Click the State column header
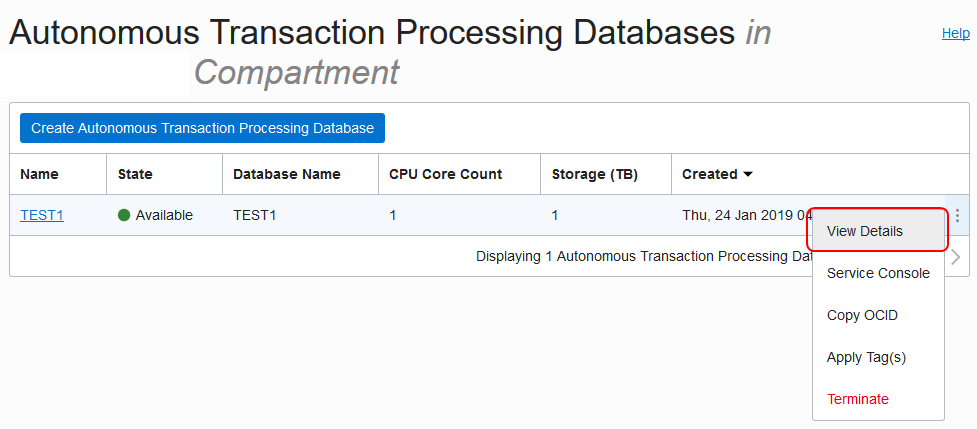977x429 pixels. (x=135, y=174)
